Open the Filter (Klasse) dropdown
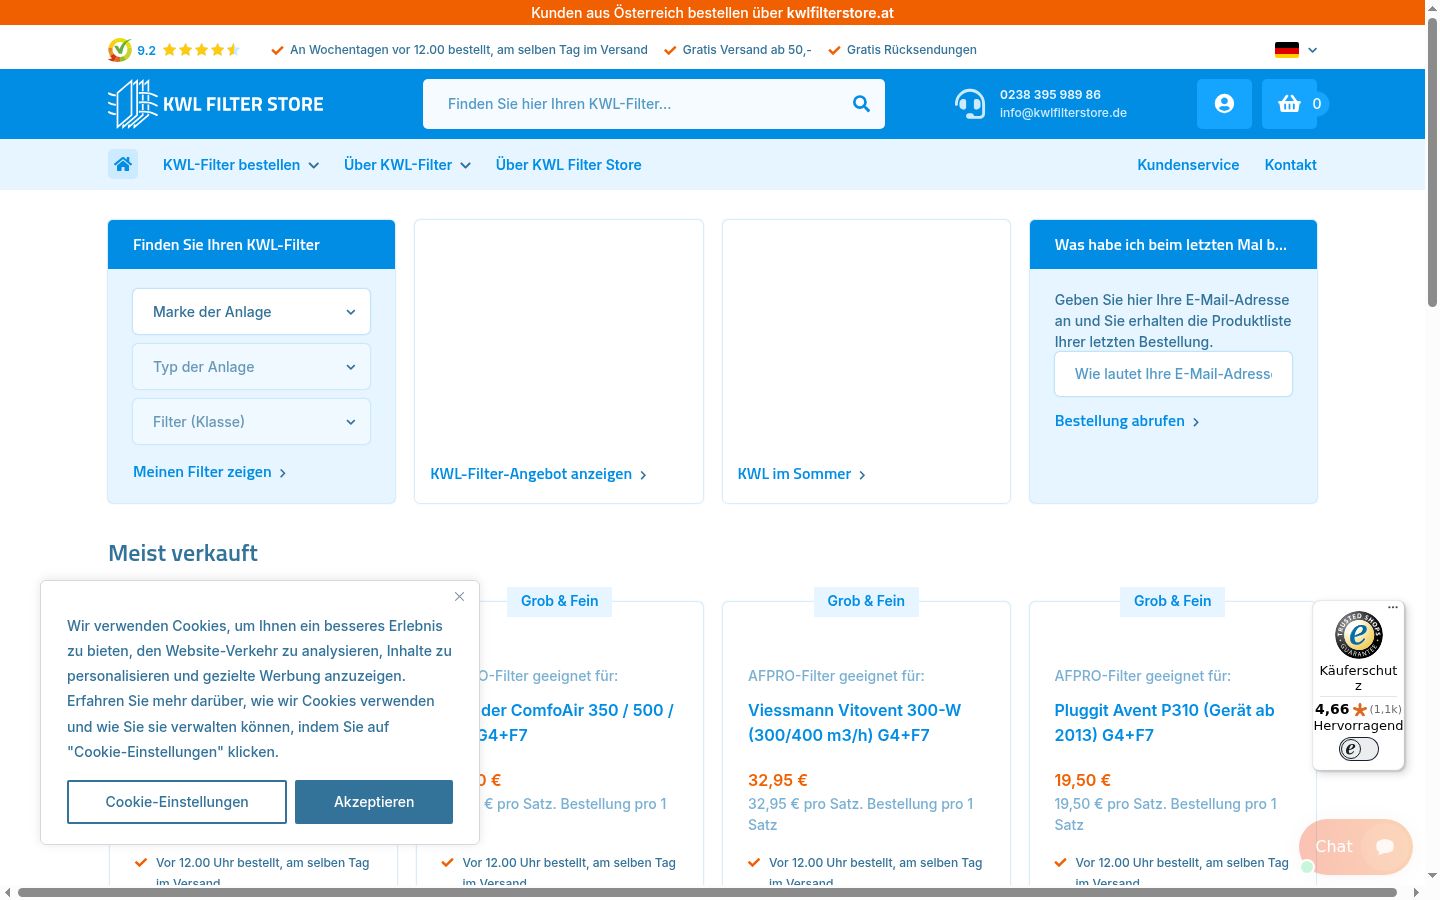 coord(252,422)
